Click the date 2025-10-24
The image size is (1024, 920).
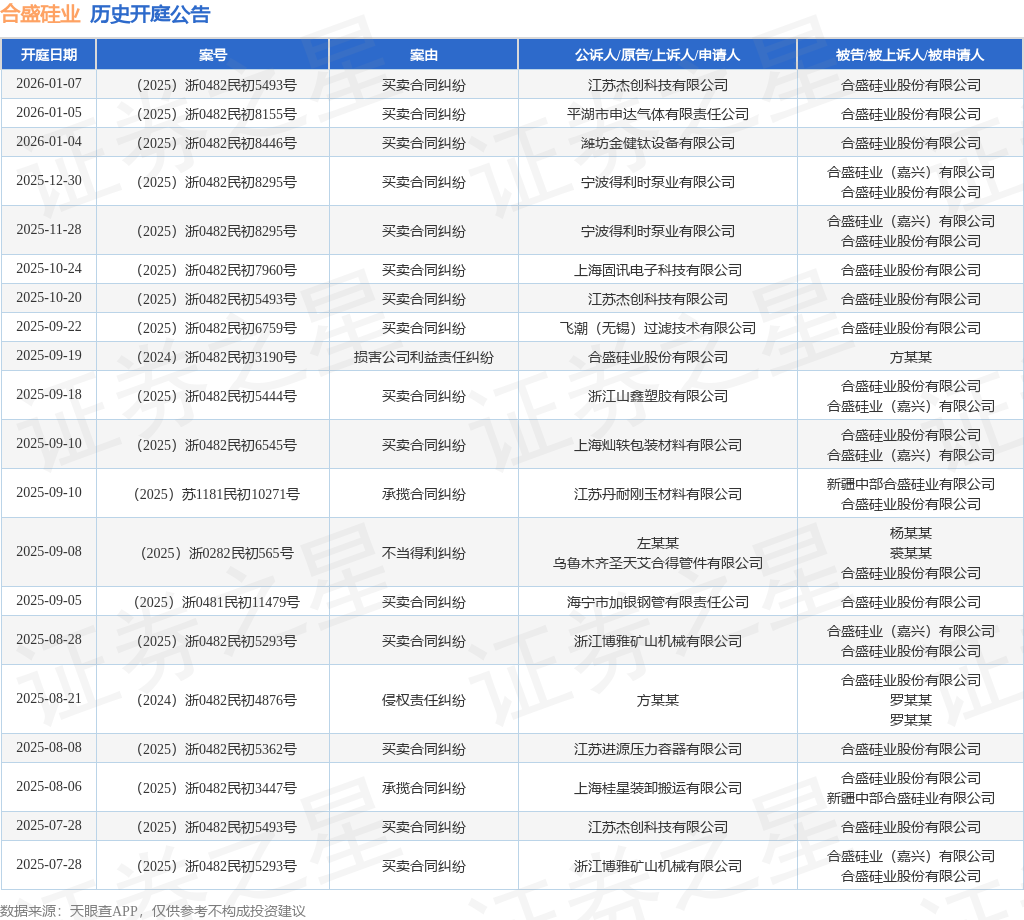(x=49, y=268)
